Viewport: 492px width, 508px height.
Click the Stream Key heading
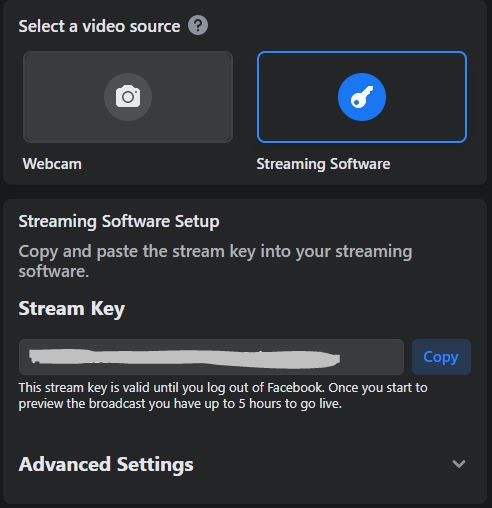click(72, 309)
